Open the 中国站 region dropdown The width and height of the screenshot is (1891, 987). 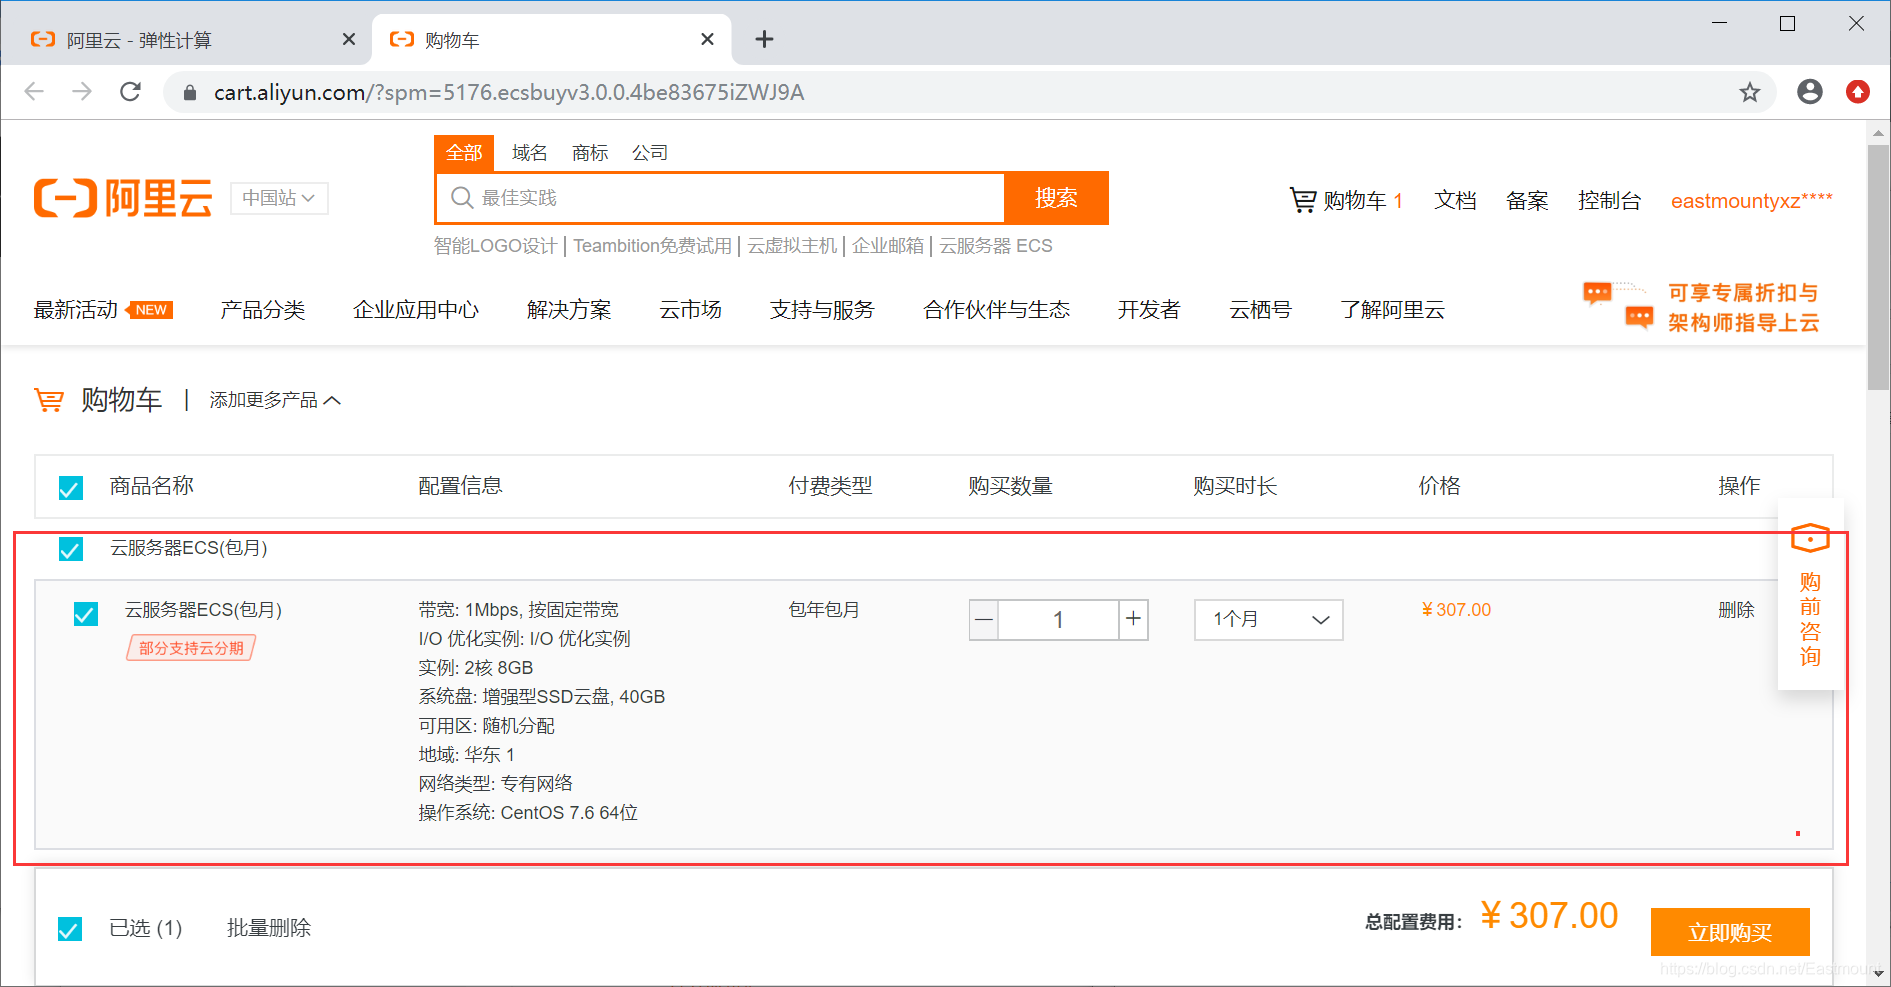pos(279,198)
